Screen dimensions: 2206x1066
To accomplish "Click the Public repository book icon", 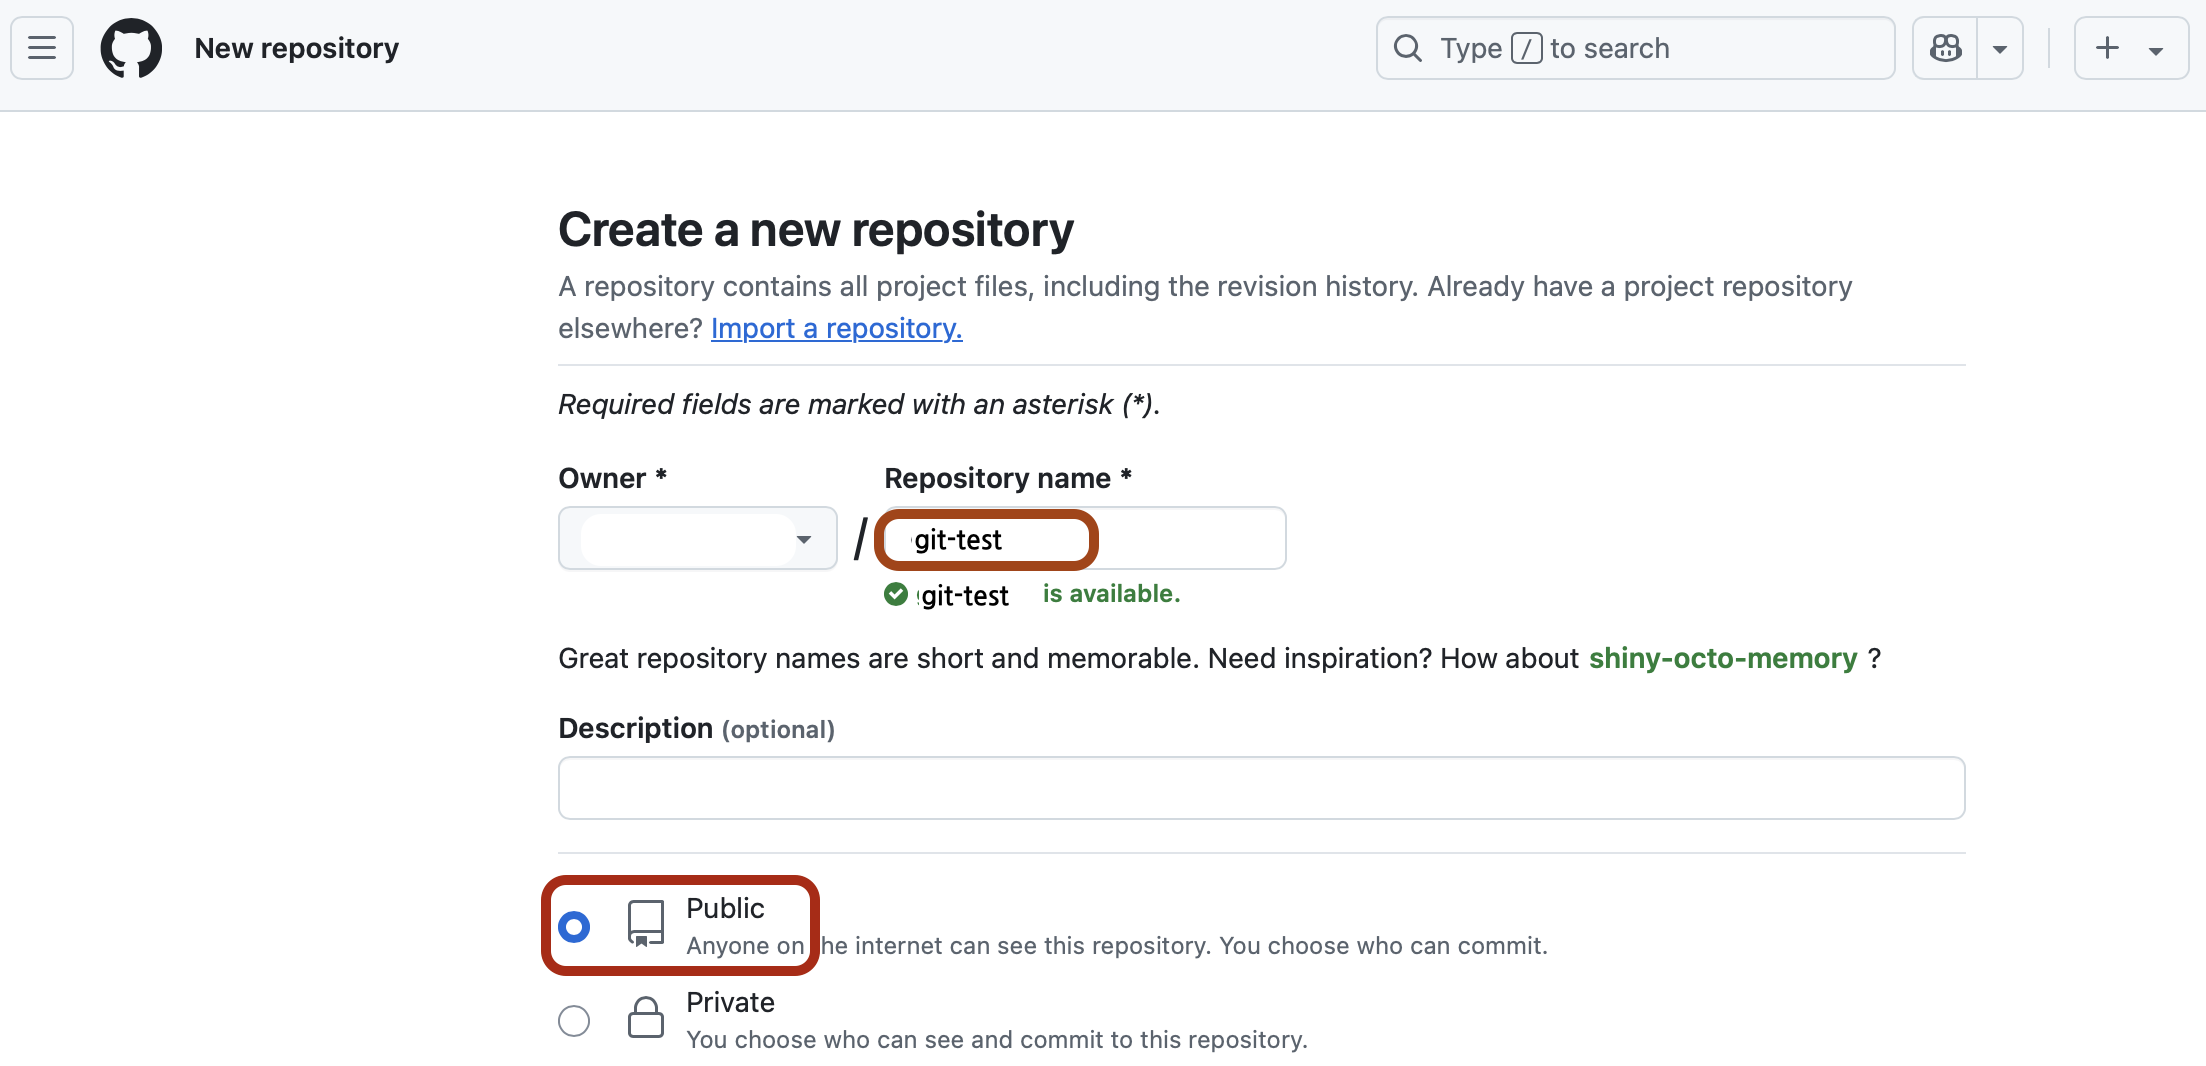I will 645,923.
